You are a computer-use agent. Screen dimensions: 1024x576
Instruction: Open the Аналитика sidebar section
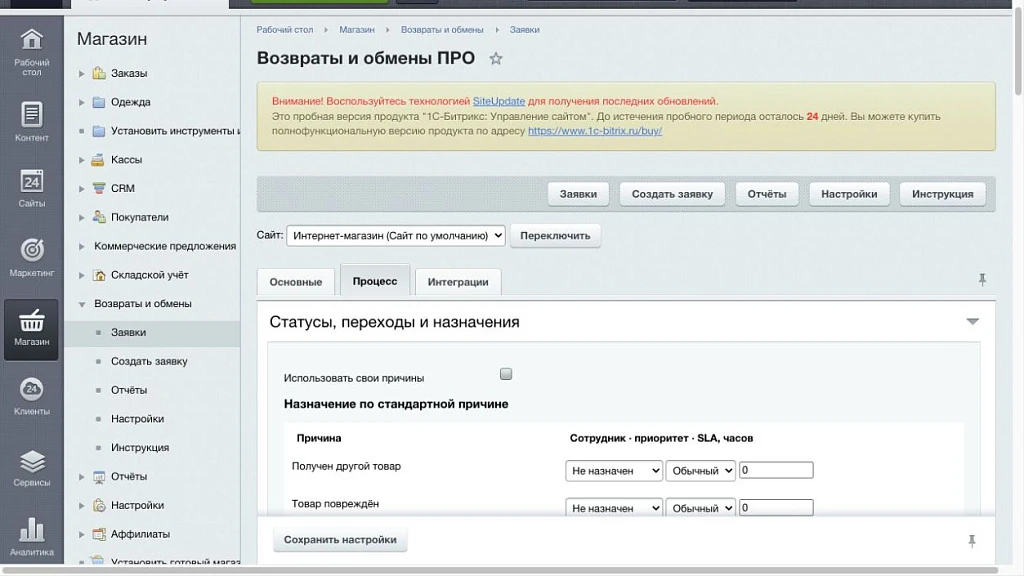tap(31, 537)
